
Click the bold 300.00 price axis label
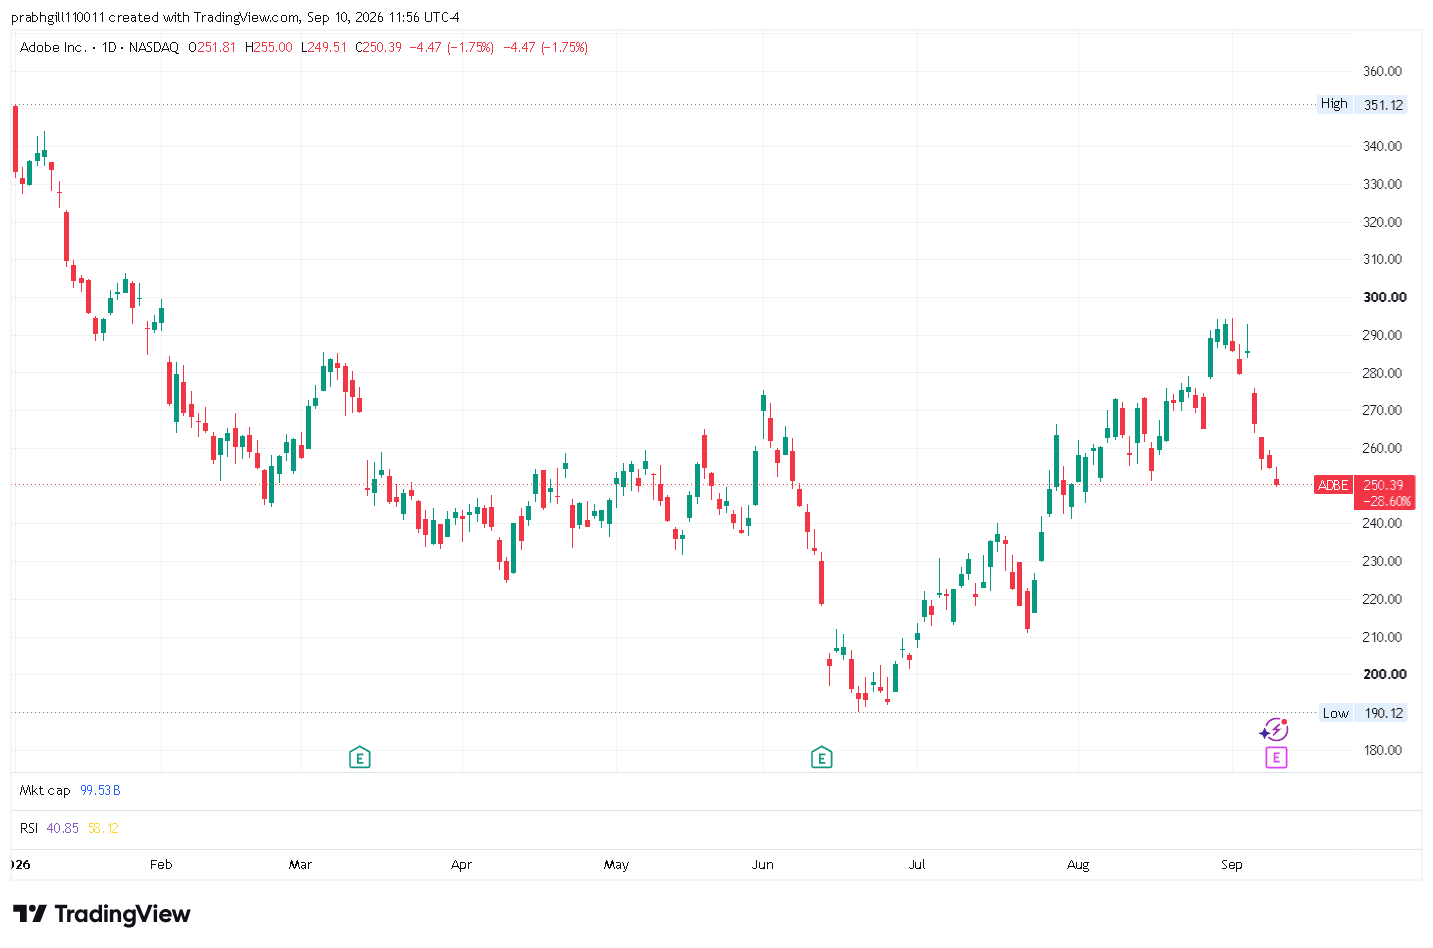click(x=1385, y=297)
